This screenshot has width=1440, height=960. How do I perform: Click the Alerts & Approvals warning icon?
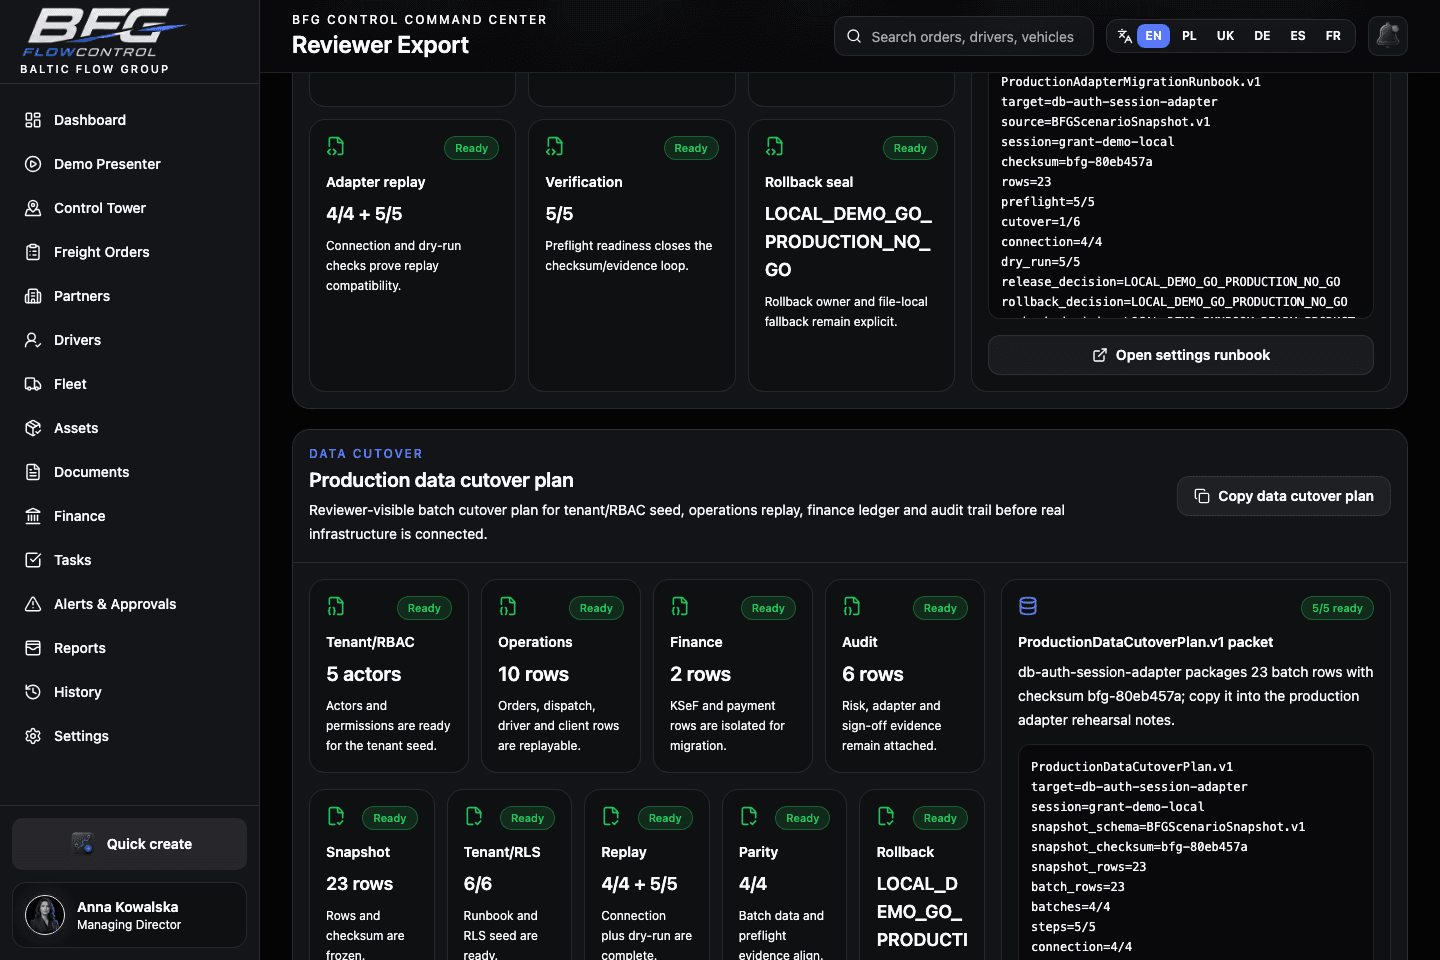(33, 604)
